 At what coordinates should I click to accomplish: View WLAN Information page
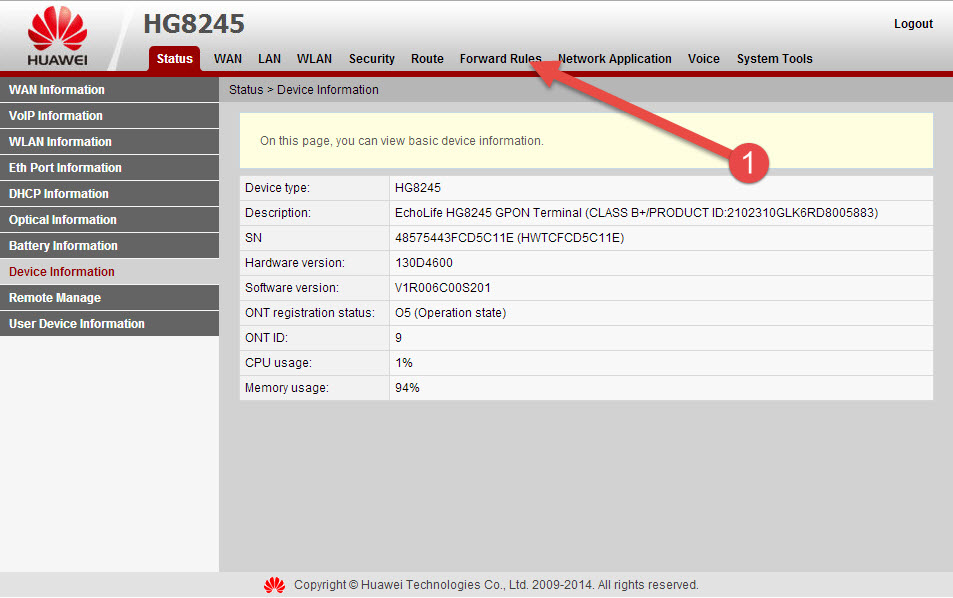(60, 142)
